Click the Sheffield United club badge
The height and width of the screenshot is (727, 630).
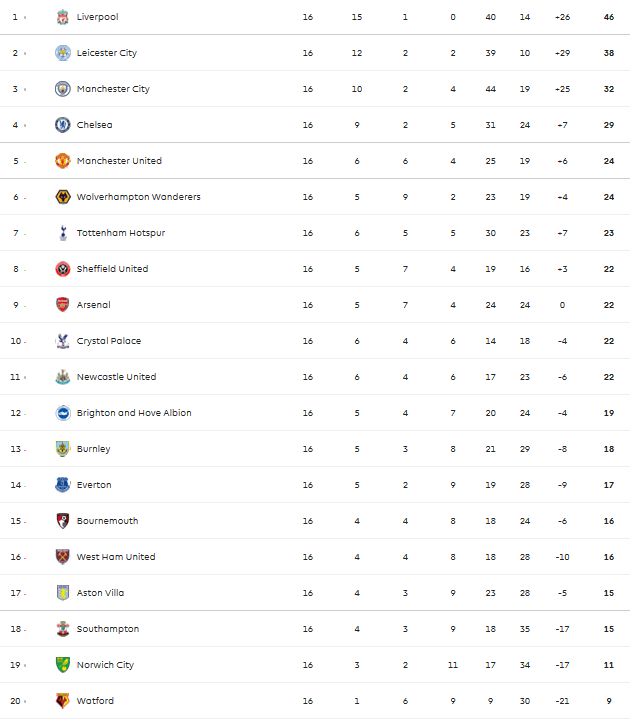tap(63, 269)
